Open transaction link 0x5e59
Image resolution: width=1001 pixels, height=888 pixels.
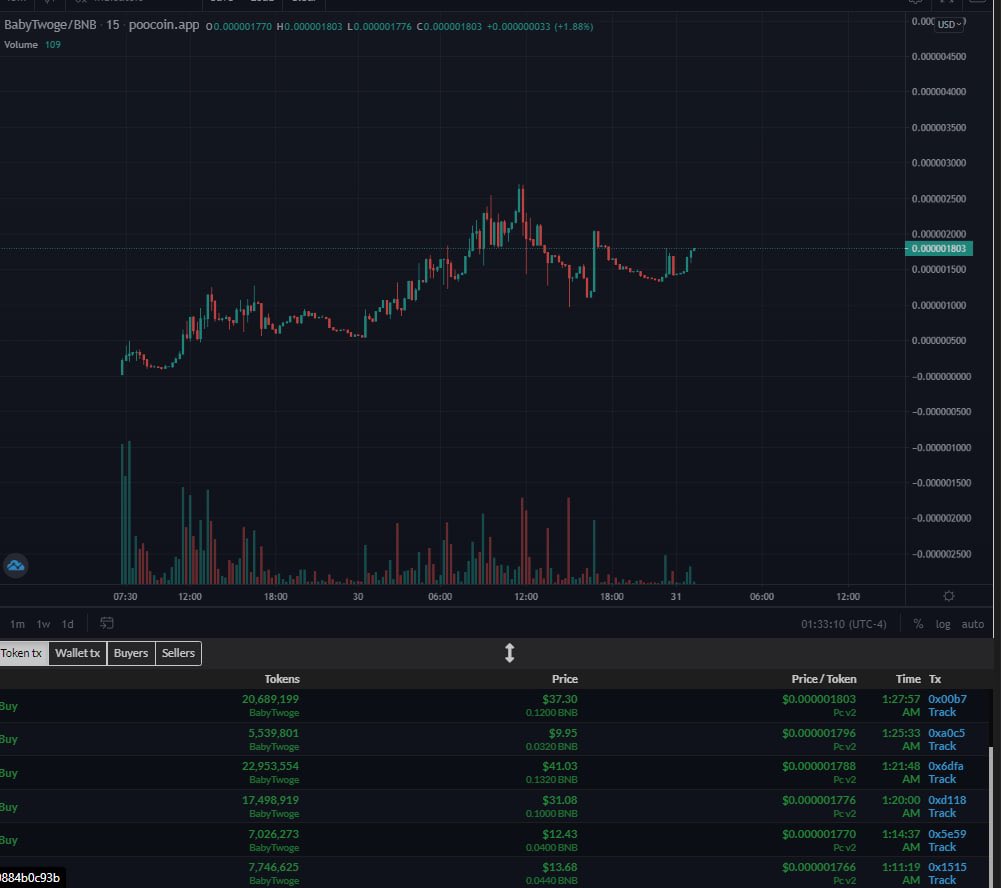[x=947, y=834]
